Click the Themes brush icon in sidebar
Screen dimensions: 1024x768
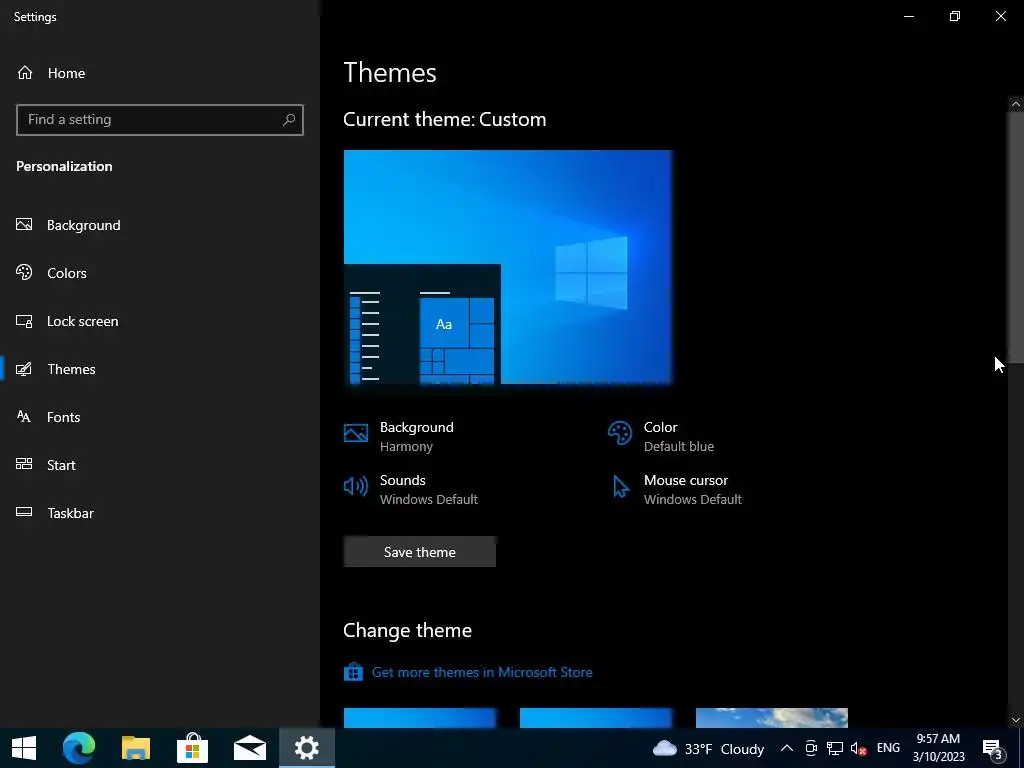(x=24, y=369)
